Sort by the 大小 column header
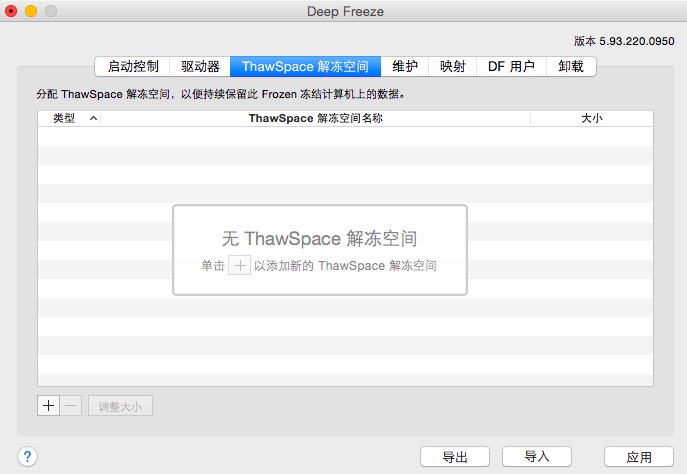 coord(591,118)
